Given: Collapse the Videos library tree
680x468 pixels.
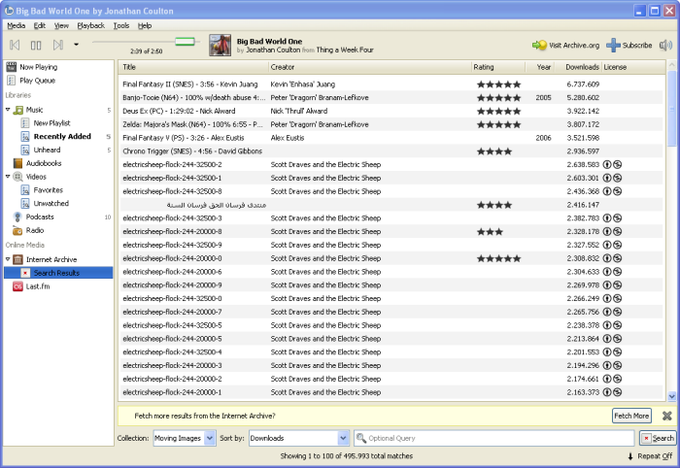Looking at the screenshot, I should (x=8, y=176).
